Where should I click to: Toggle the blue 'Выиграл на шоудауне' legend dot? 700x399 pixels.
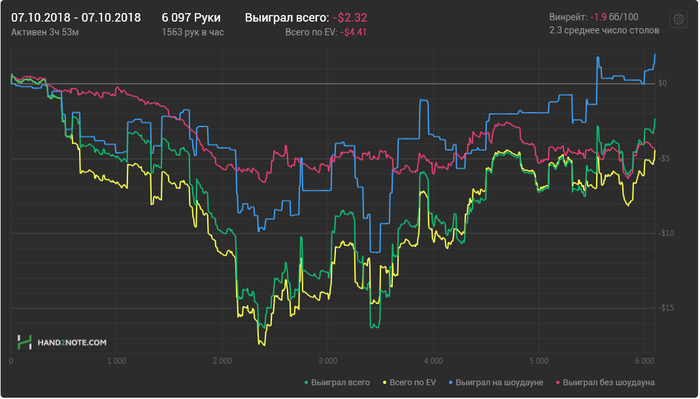point(450,382)
